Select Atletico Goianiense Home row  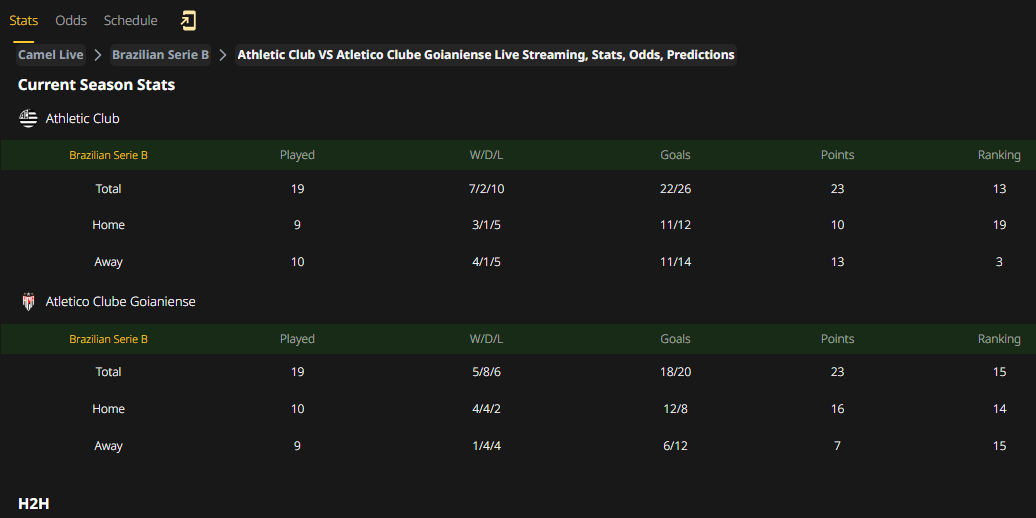point(518,409)
